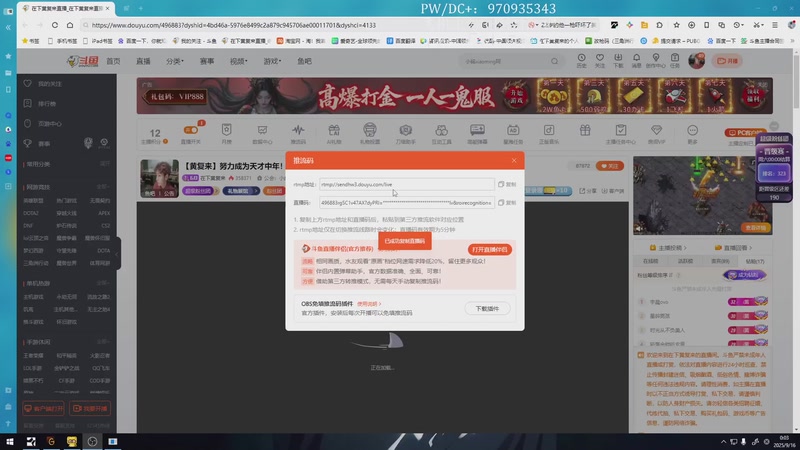Open the VIP diamond icon
Screen dimensions: 800x450
[x=656, y=134]
